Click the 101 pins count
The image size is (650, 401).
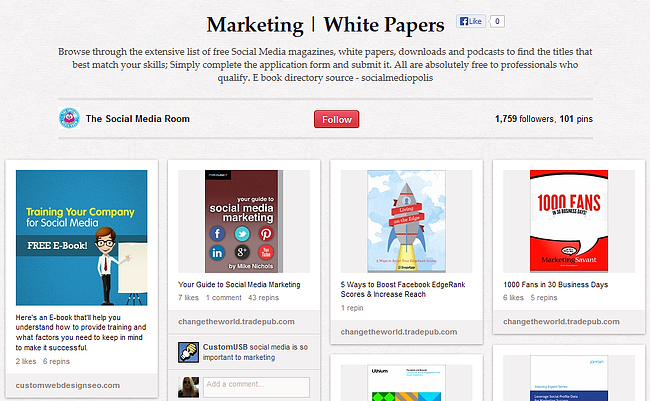pos(576,119)
